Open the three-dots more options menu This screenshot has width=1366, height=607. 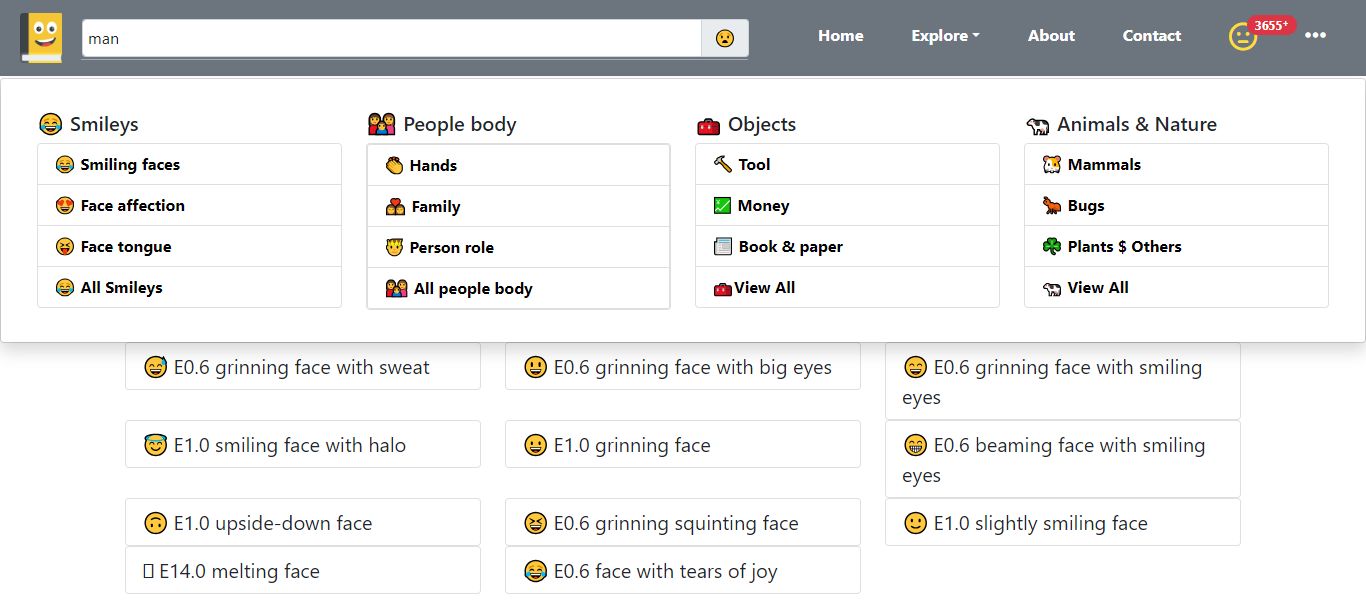[1315, 36]
